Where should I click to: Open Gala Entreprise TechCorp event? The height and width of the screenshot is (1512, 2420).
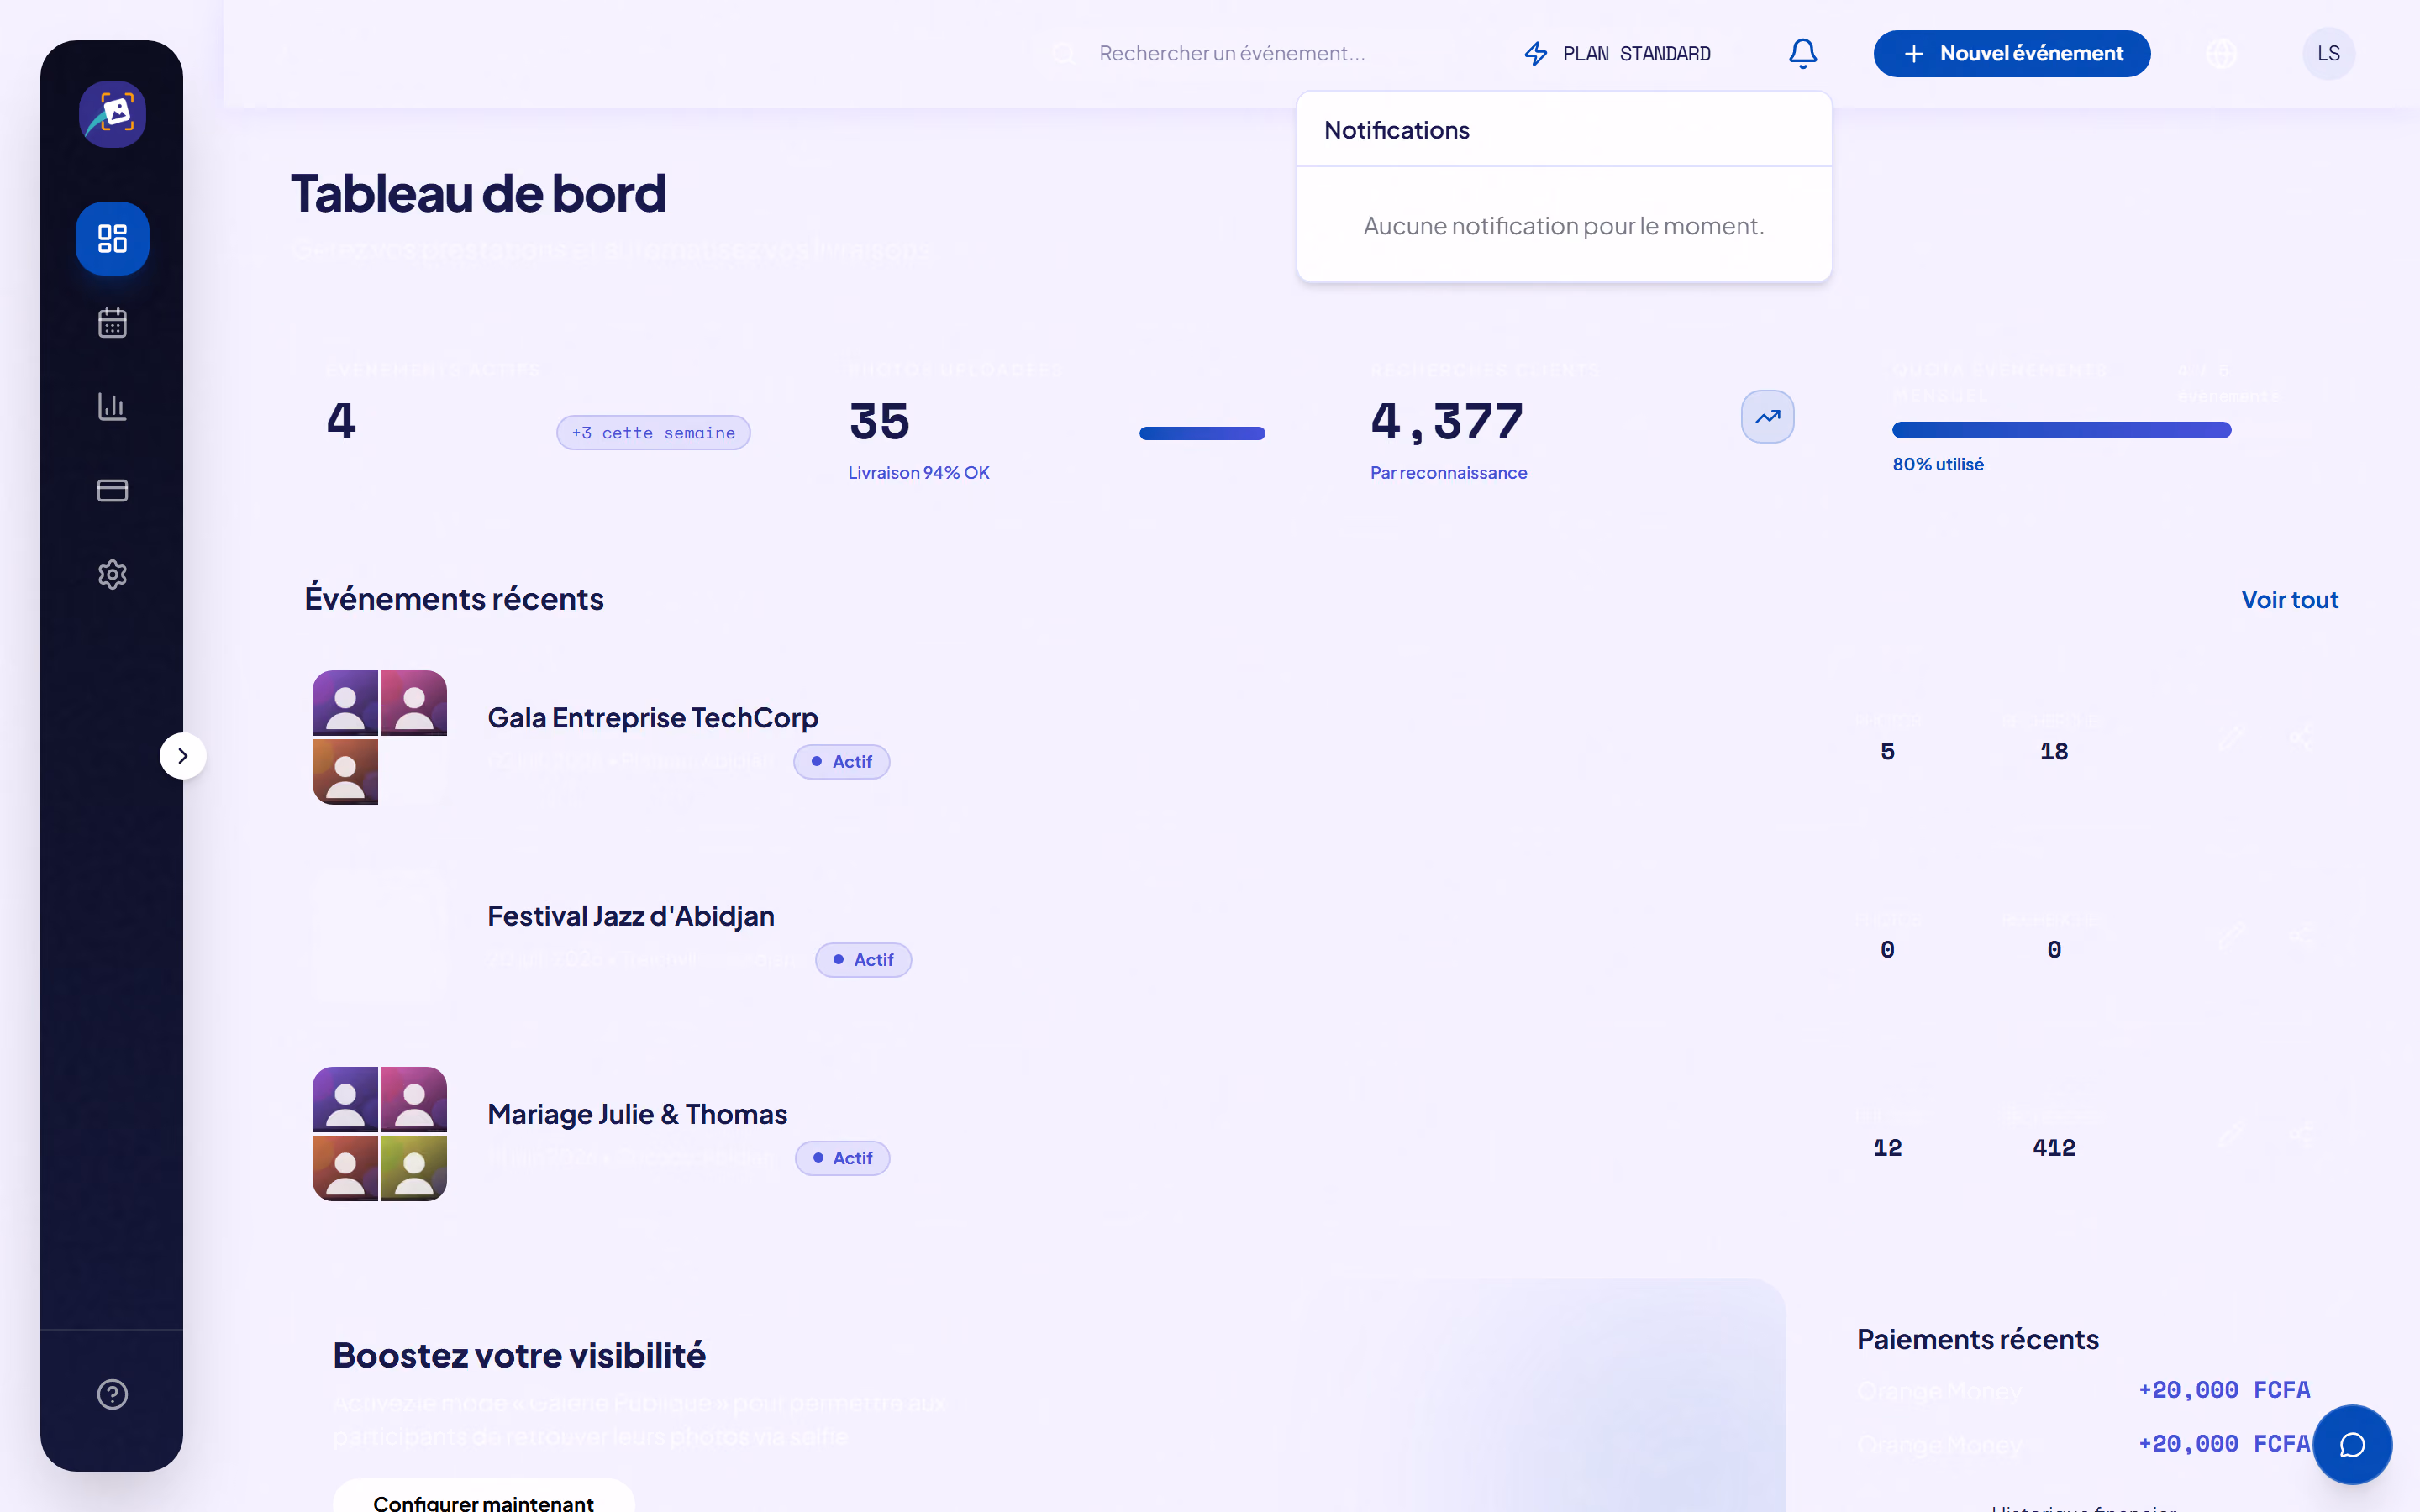tap(652, 717)
